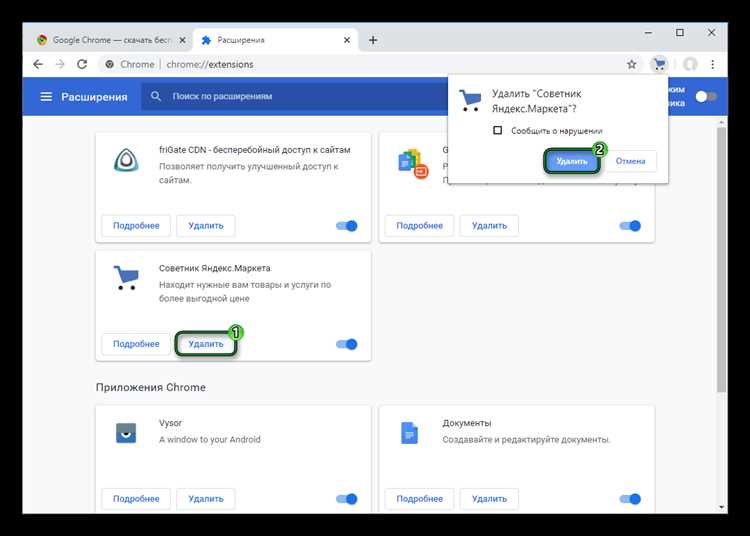Open the hamburger menu next to Расширения
This screenshot has height=536, width=750.
46,97
